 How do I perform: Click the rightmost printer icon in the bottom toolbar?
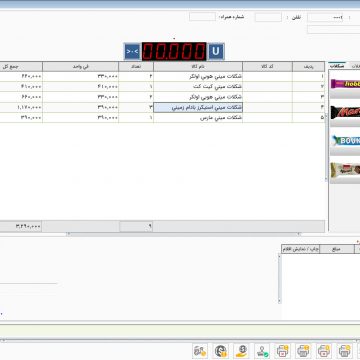pos(345,351)
